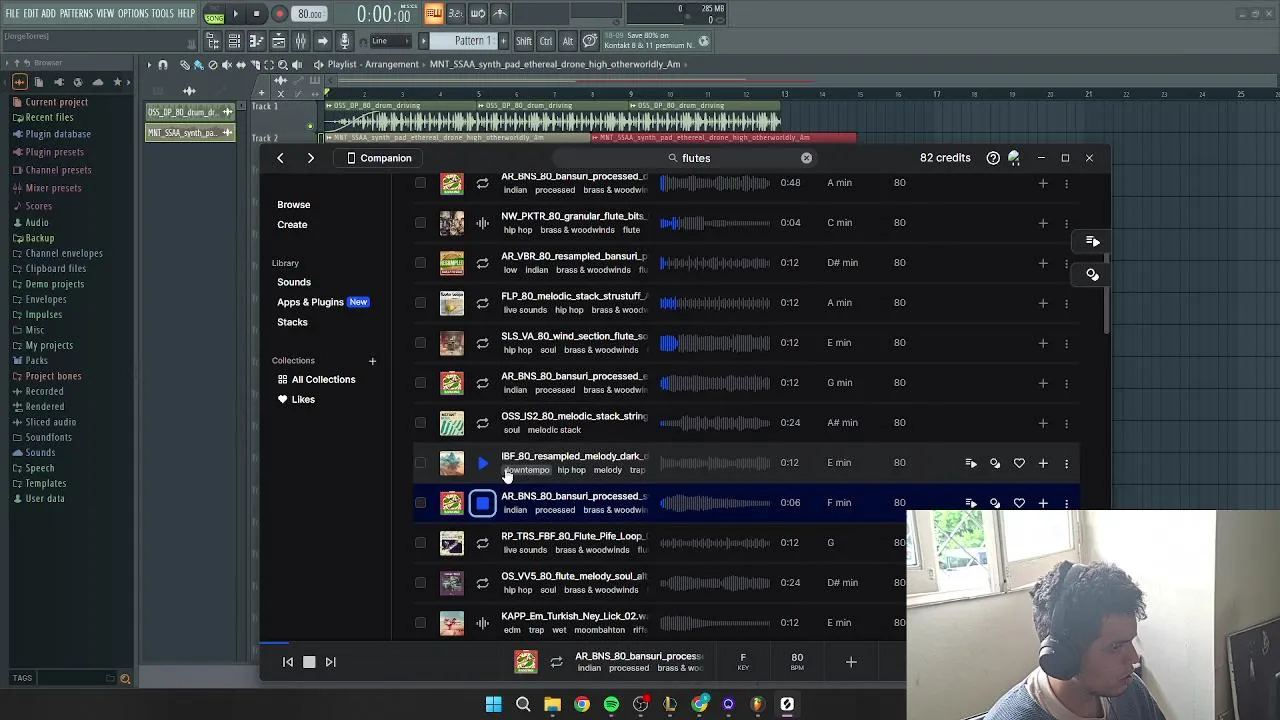Add the playing sample using the bottom player plus
The image size is (1280, 720).
[x=851, y=662]
